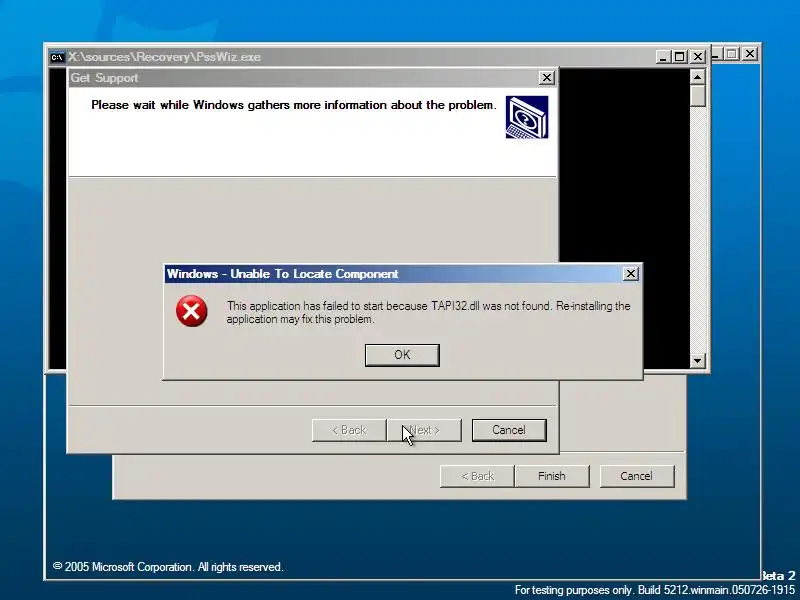Click Finish in the background wizard

coord(552,476)
